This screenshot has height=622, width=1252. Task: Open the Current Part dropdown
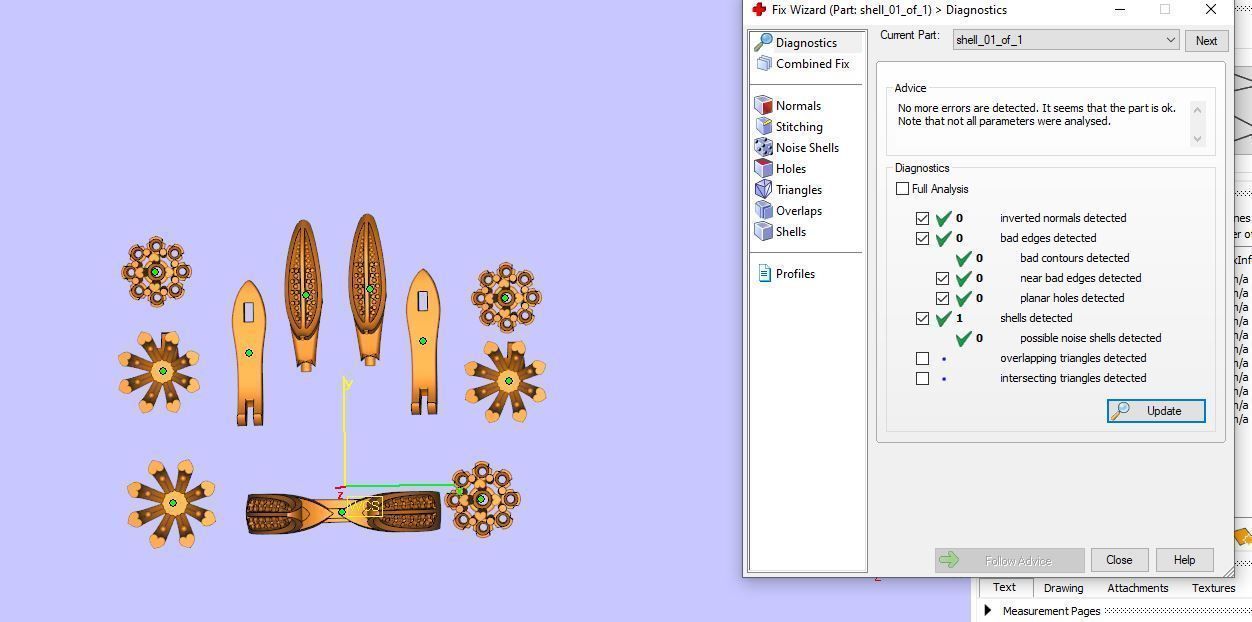tap(1065, 40)
